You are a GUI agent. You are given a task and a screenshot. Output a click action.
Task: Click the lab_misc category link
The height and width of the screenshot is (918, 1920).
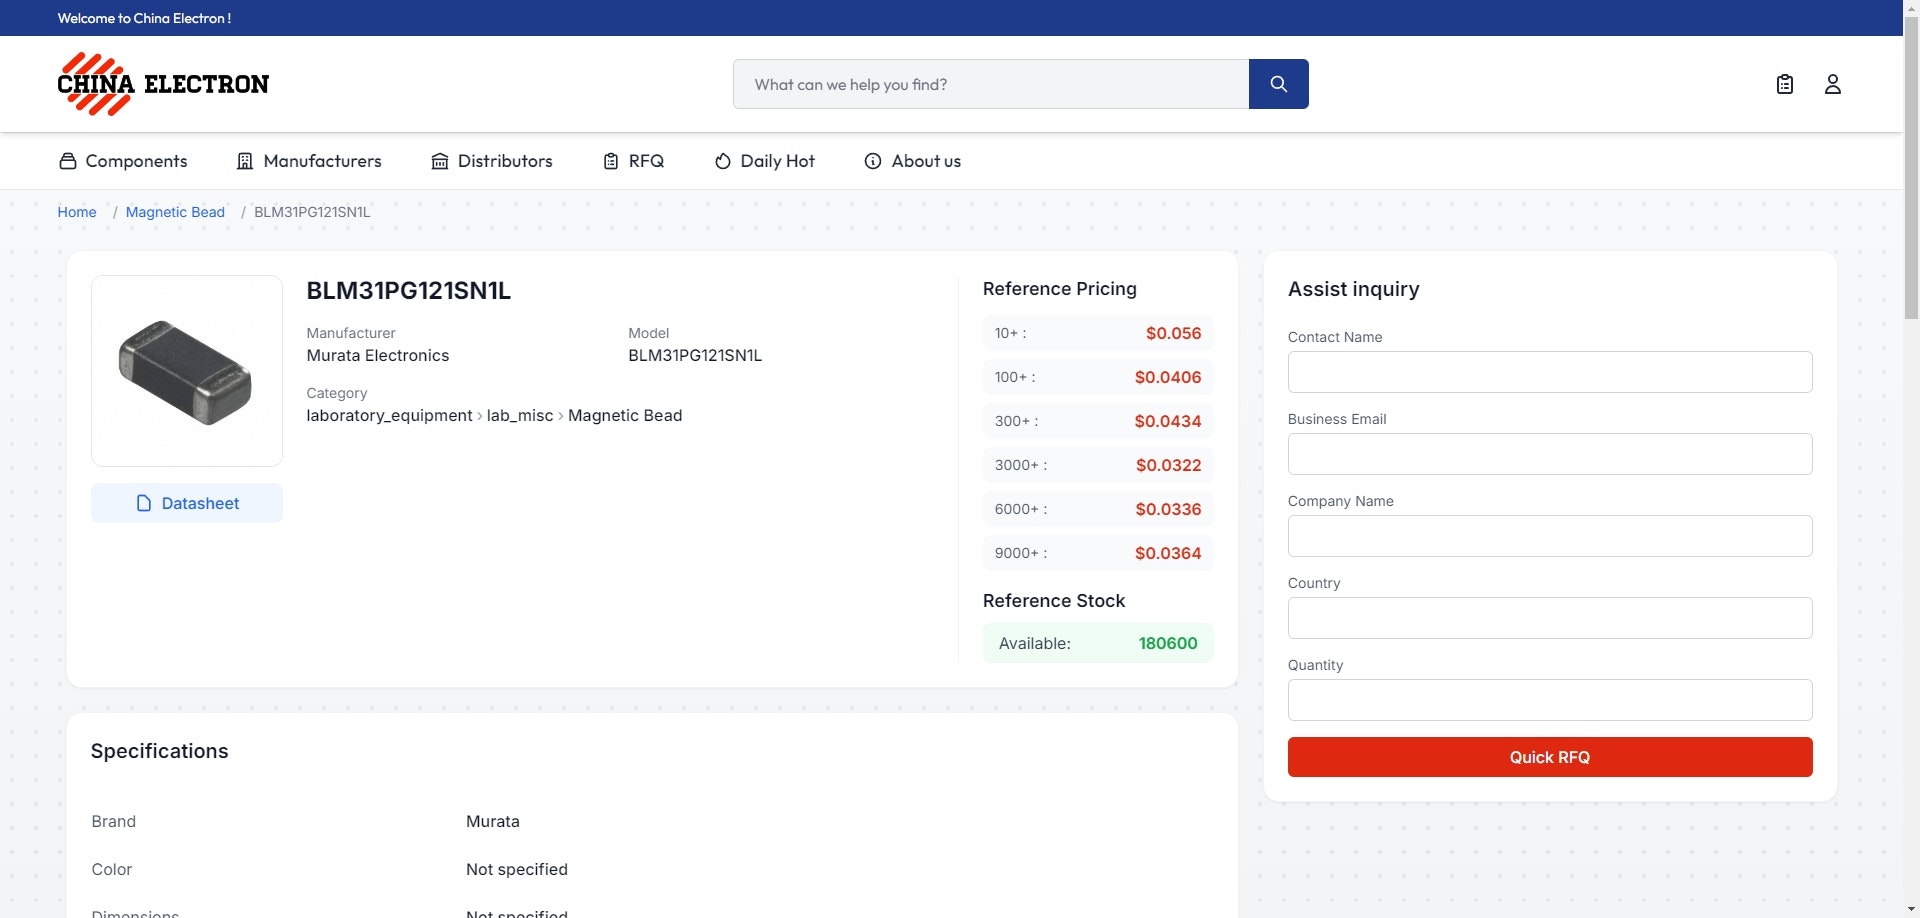point(520,415)
